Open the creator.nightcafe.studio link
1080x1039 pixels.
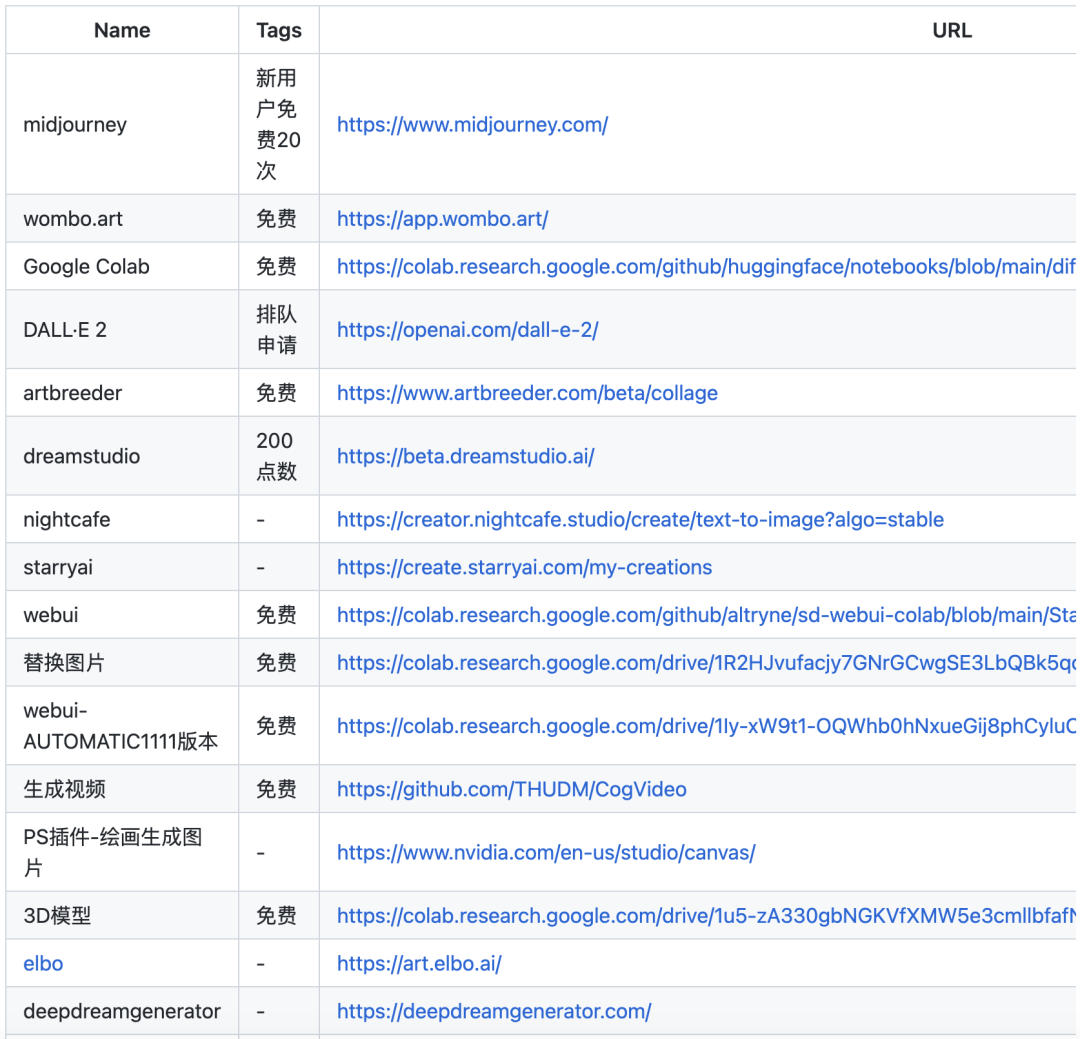[x=640, y=520]
